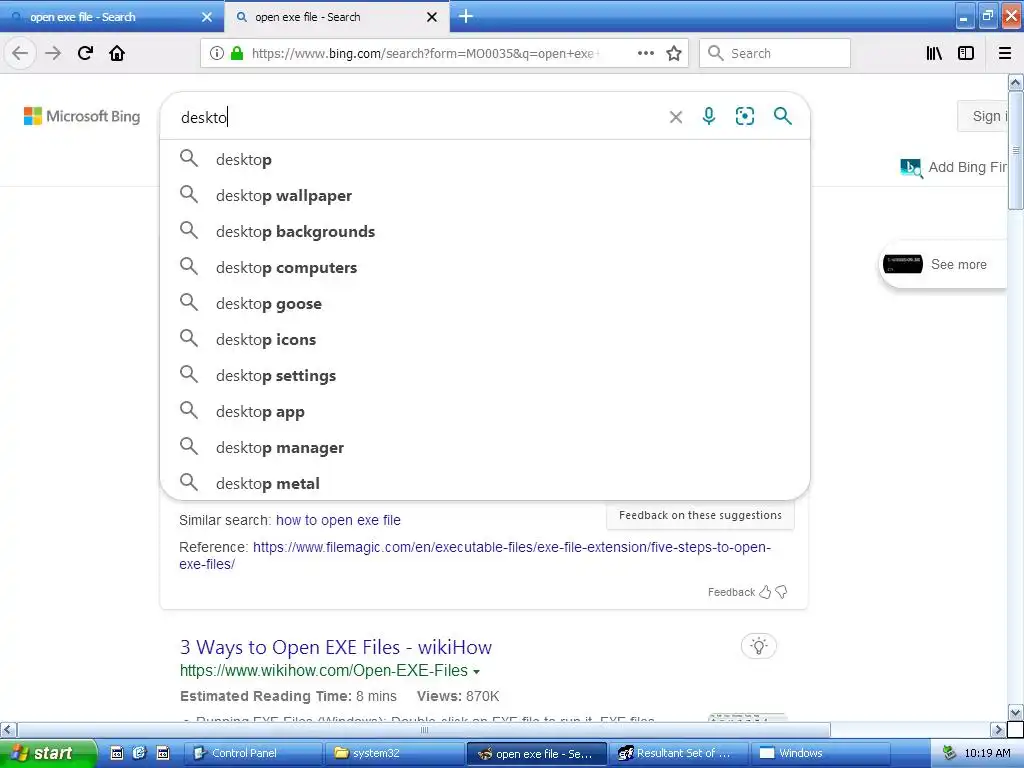
Task: Click horizontal scrollbar left arrow
Action: 8,729
